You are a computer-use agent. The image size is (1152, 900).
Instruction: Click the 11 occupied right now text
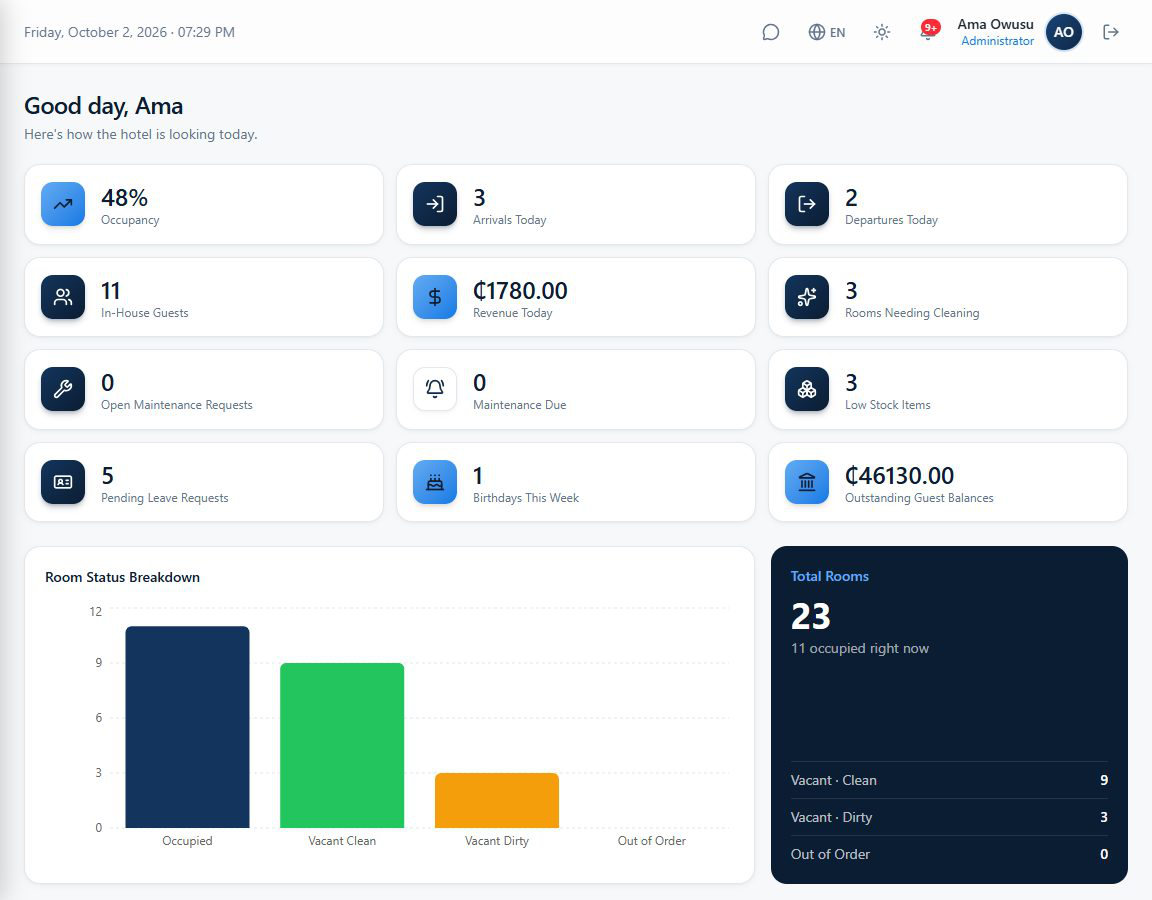[x=860, y=649]
